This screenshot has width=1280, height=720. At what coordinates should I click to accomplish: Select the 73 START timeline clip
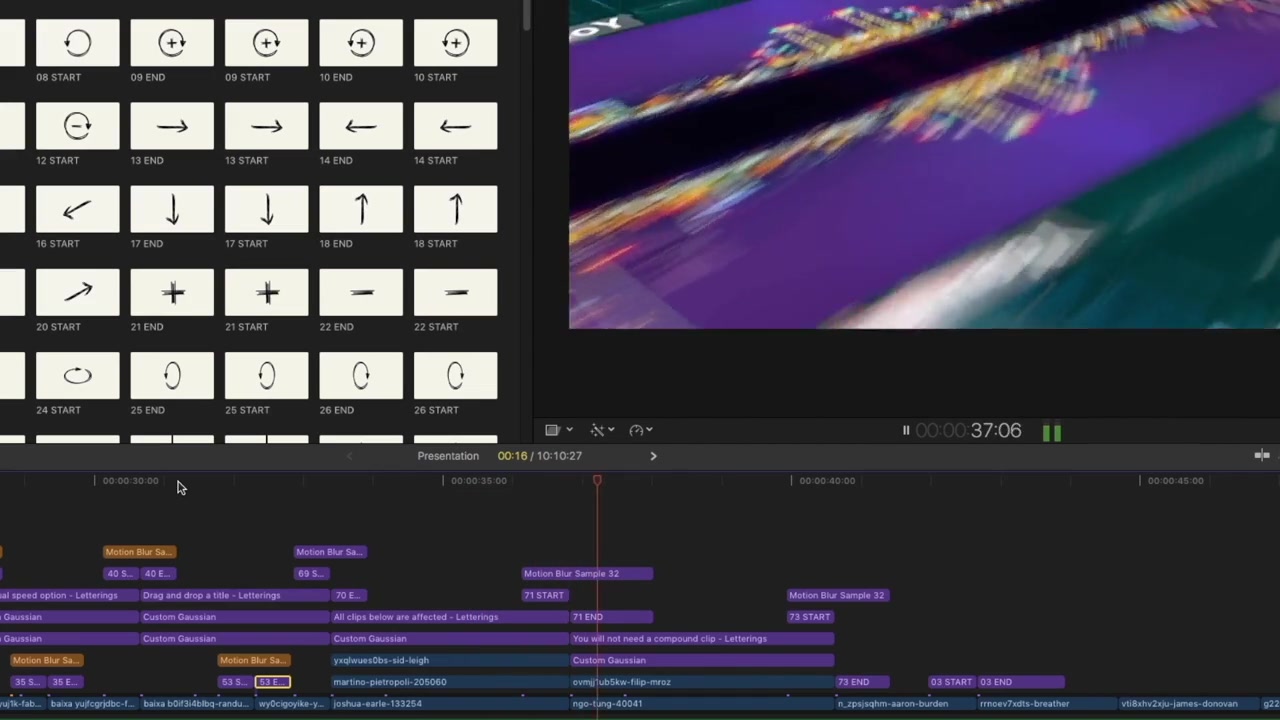[811, 617]
